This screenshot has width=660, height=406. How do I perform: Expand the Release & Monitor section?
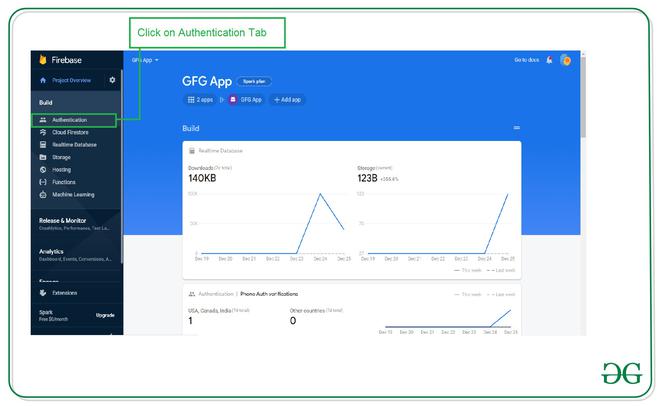point(76,224)
